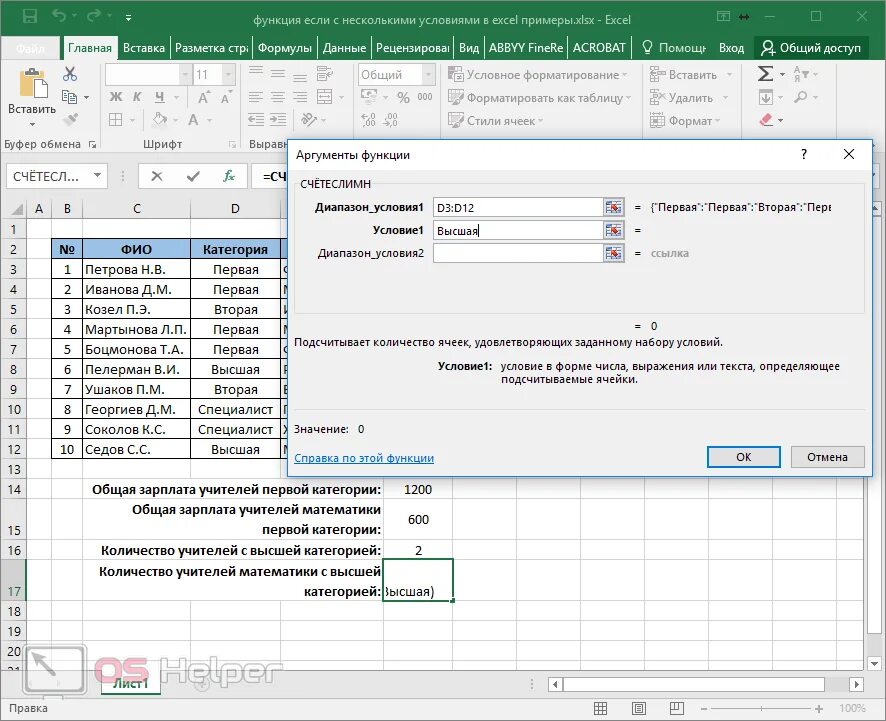Click the Undo arrow icon
The height and width of the screenshot is (721, 886).
click(x=59, y=16)
